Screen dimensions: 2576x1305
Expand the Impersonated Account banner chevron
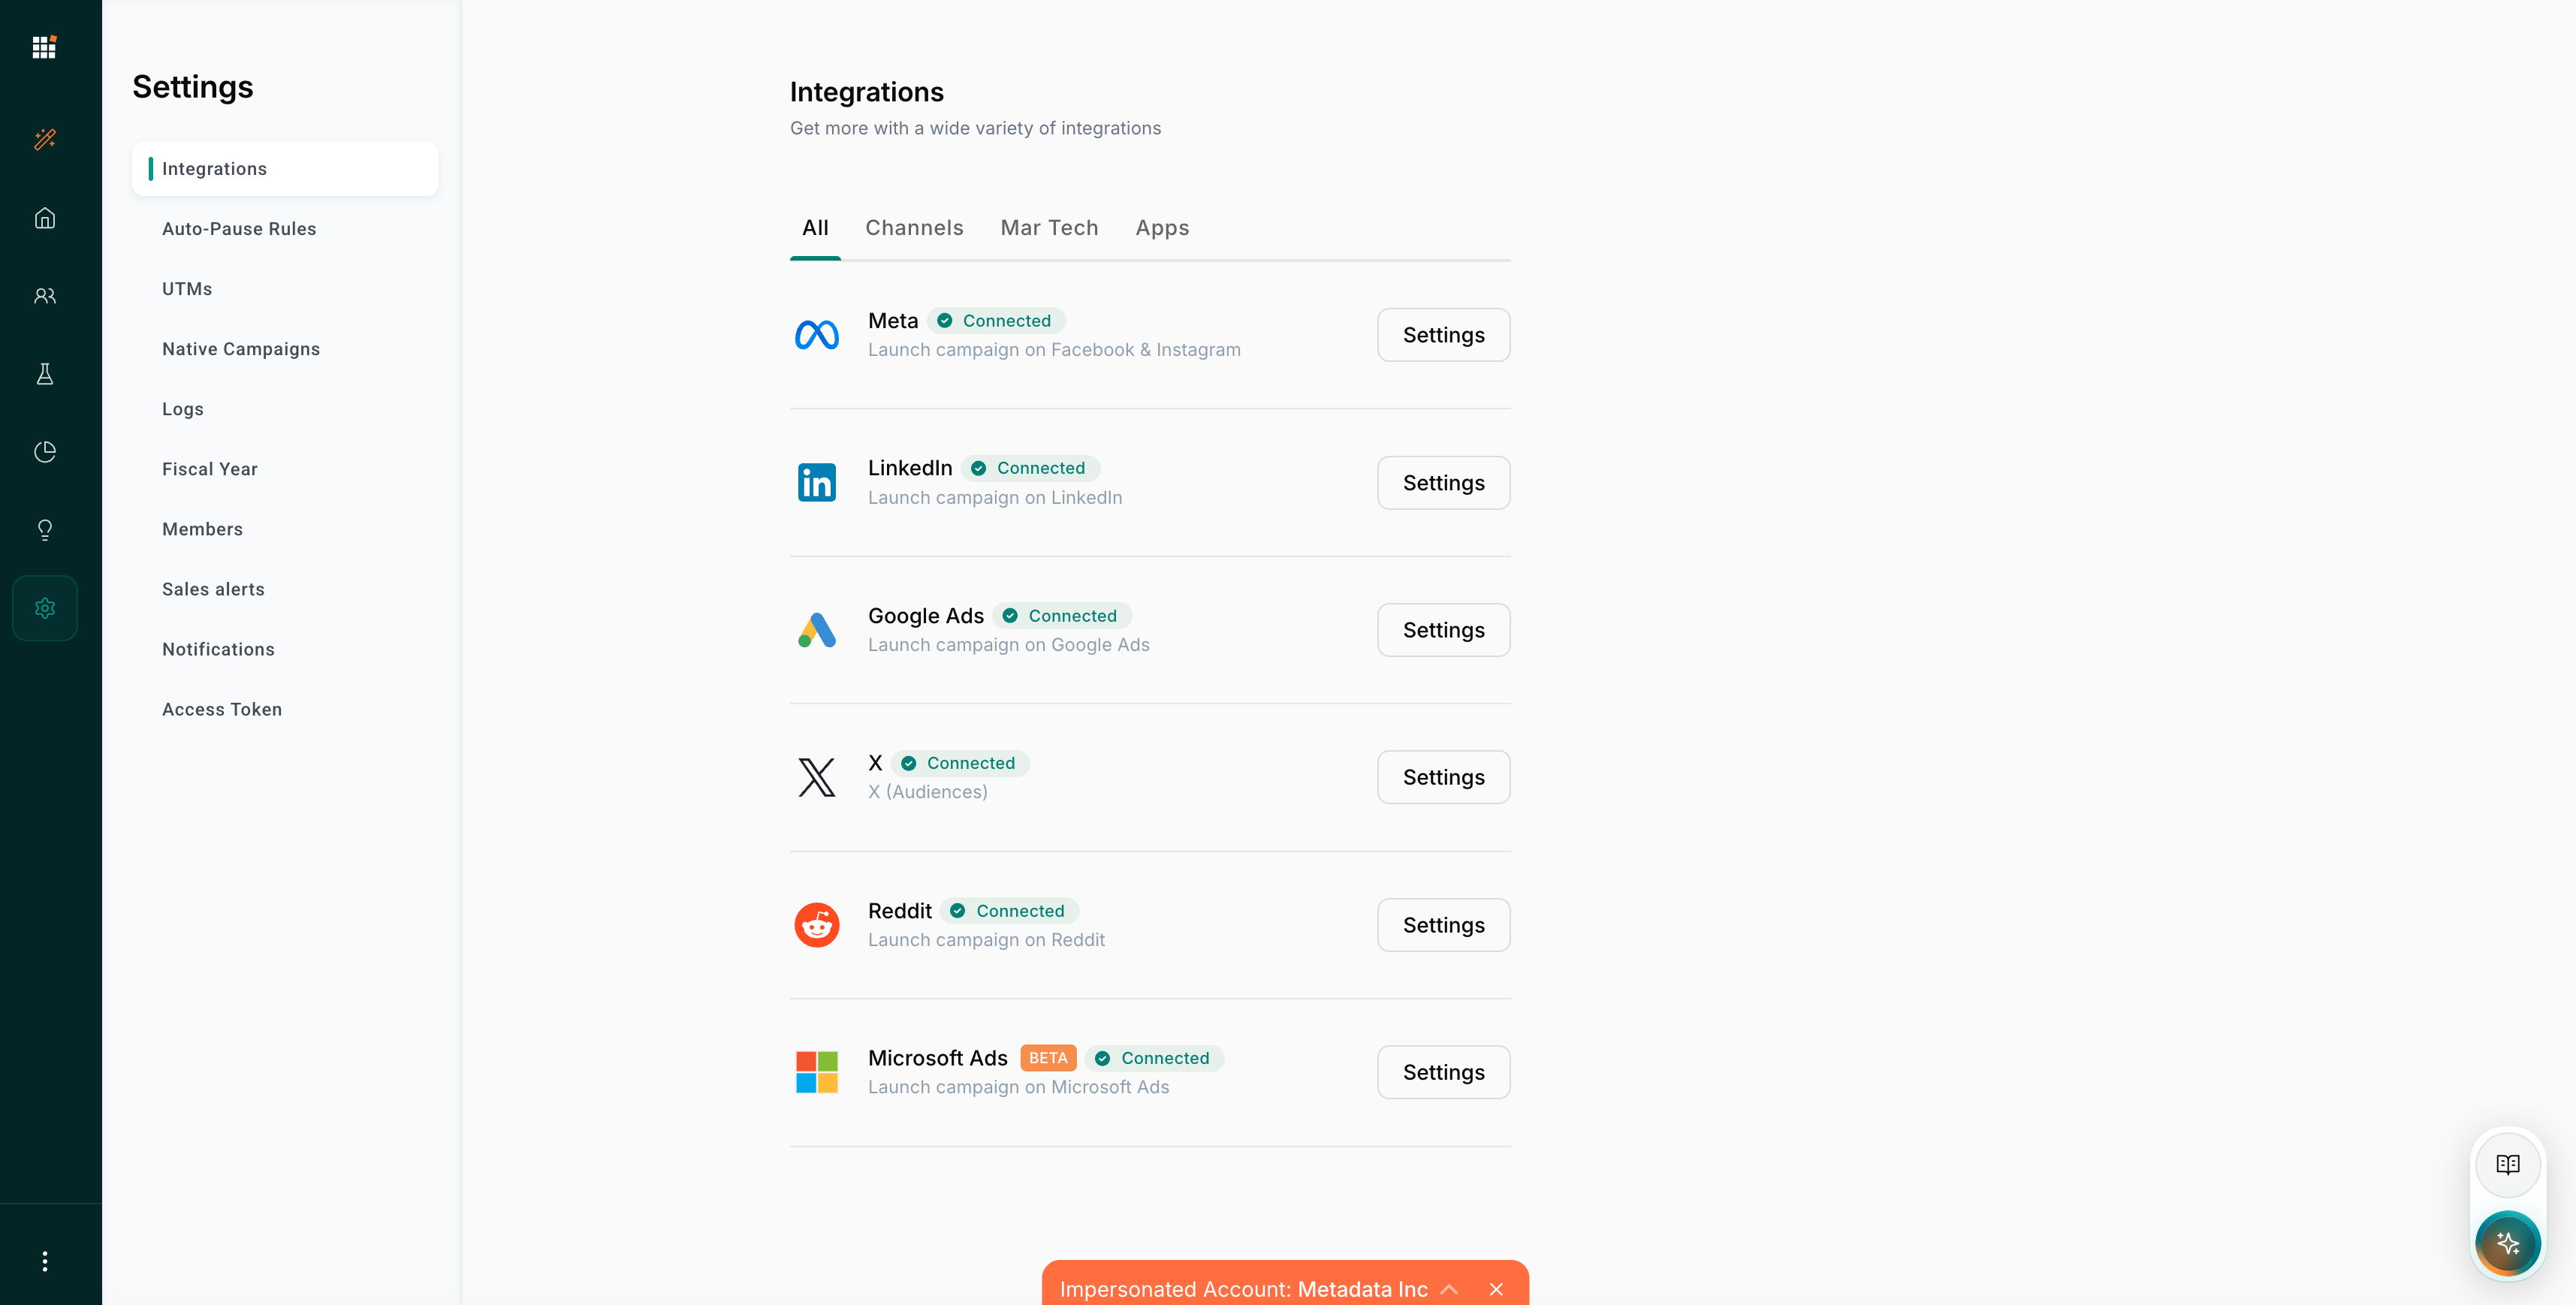(x=1449, y=1289)
